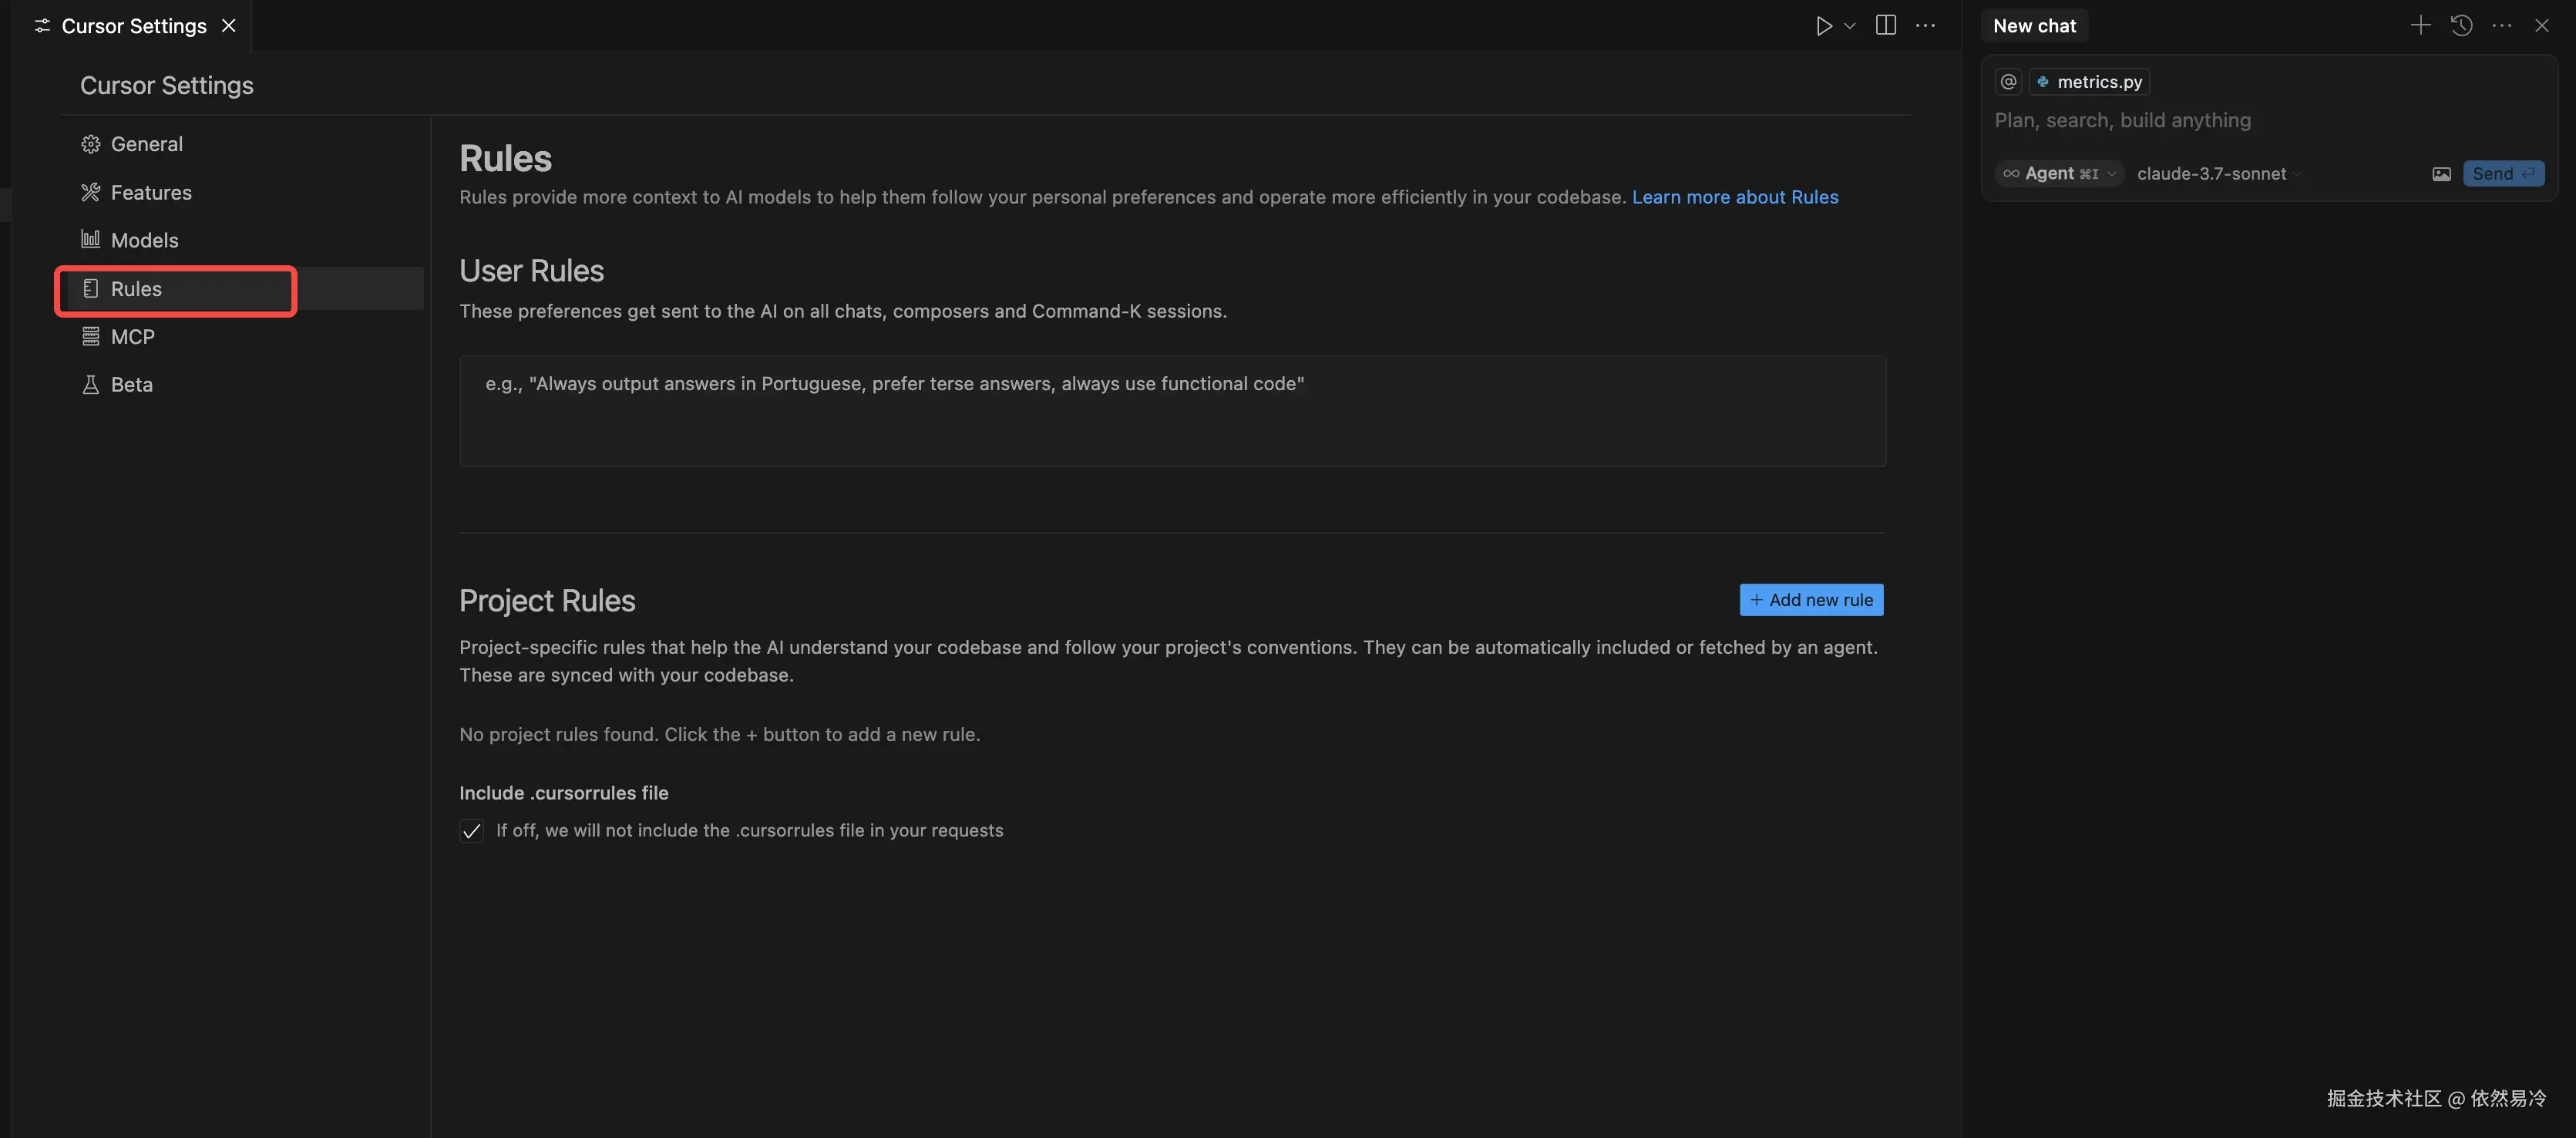Viewport: 2576px width, 1138px height.
Task: Click the @ add context icon
Action: pyautogui.click(x=2008, y=82)
